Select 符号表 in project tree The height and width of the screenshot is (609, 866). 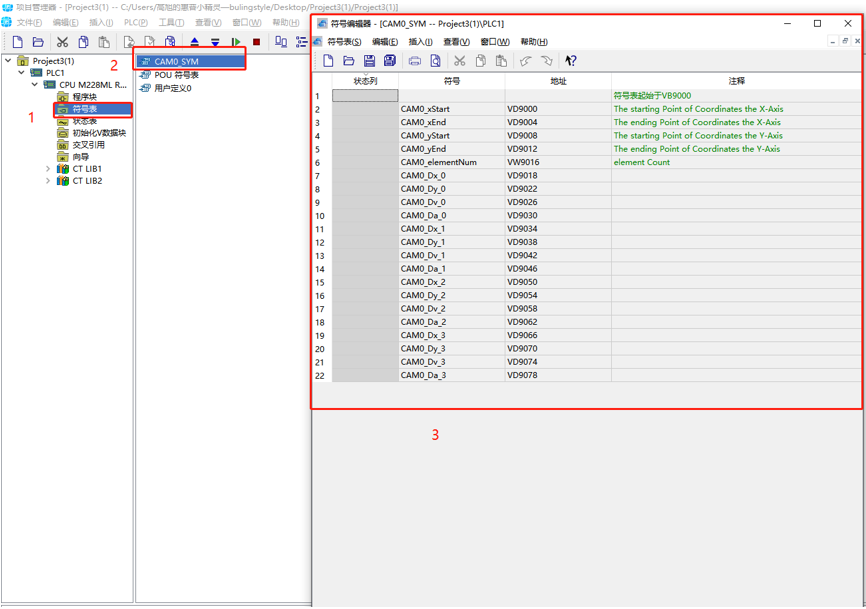[x=85, y=109]
